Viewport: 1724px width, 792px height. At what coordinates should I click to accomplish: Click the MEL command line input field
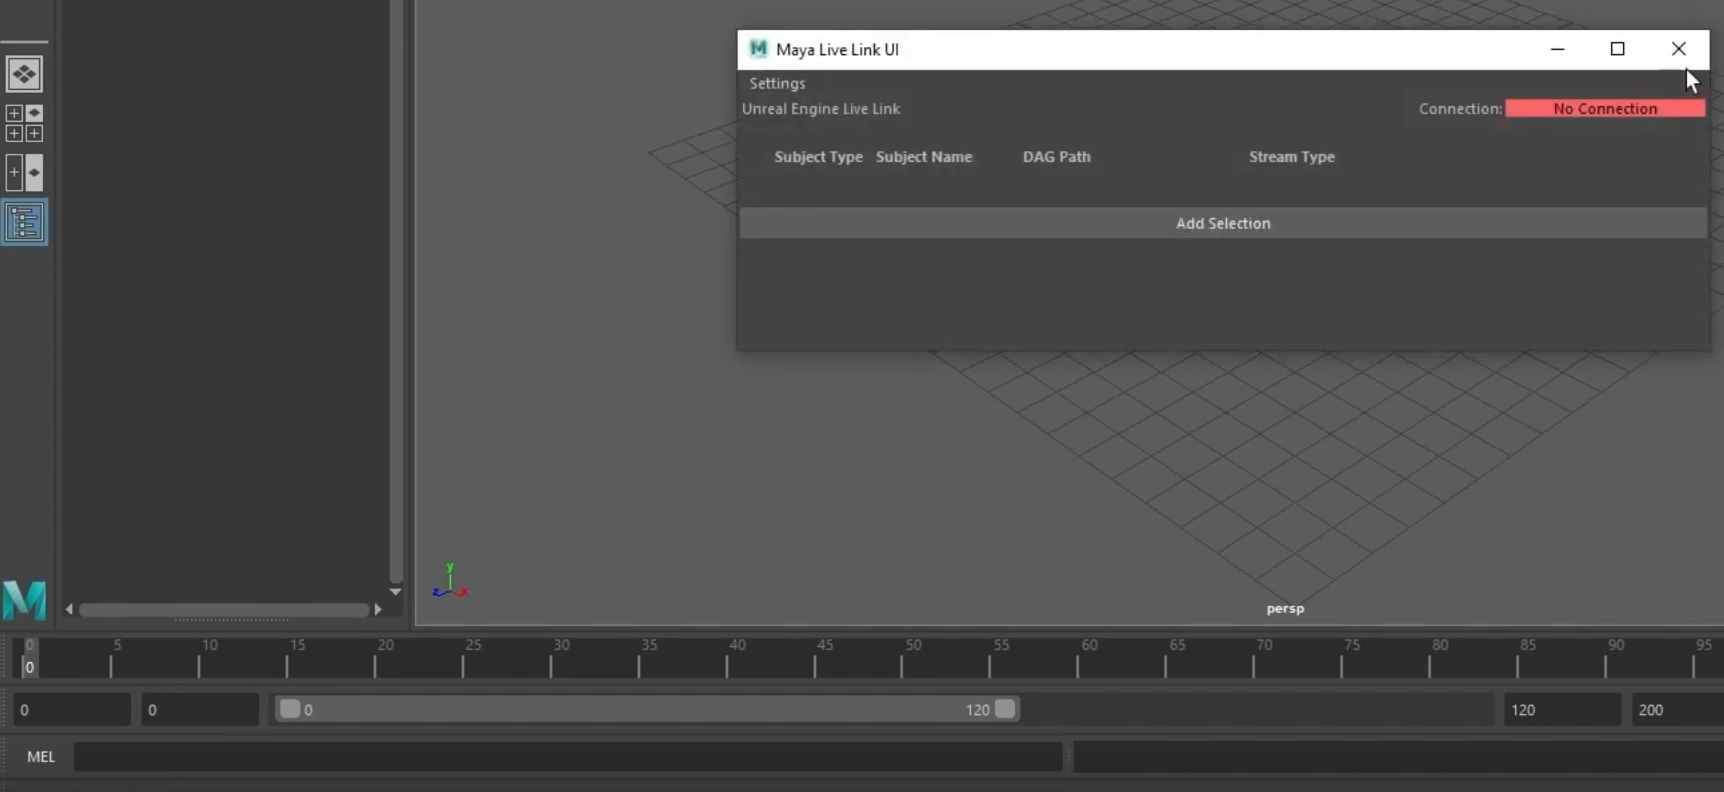click(568, 757)
